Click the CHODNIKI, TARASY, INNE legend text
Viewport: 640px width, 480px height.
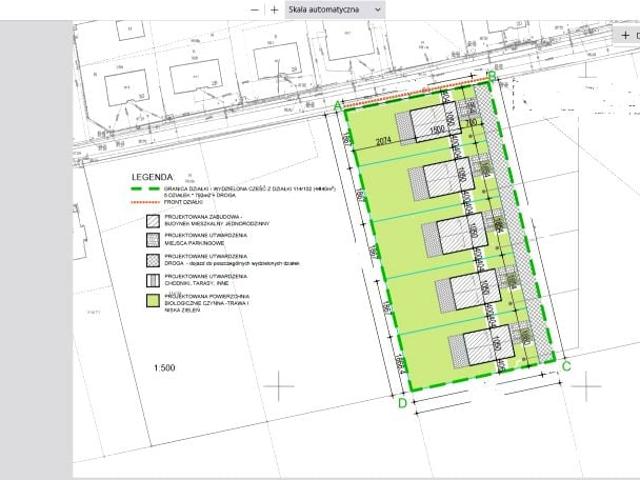point(196,283)
